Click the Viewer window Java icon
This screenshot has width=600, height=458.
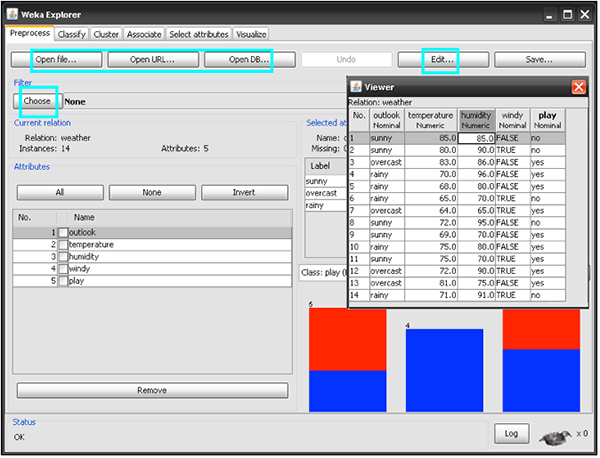pyautogui.click(x=356, y=87)
